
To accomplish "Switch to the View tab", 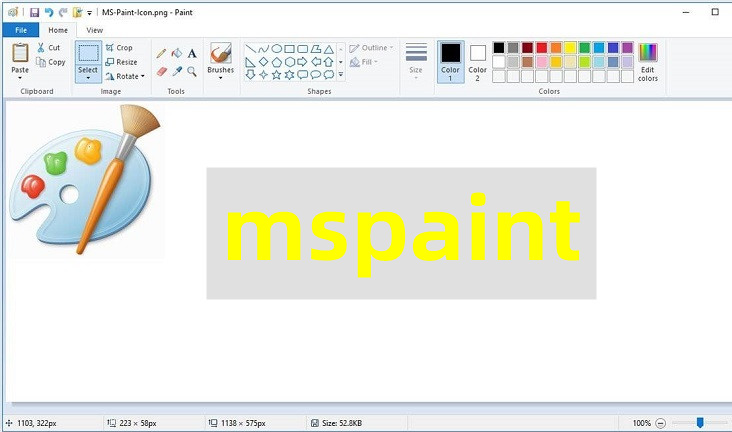I will [x=94, y=30].
